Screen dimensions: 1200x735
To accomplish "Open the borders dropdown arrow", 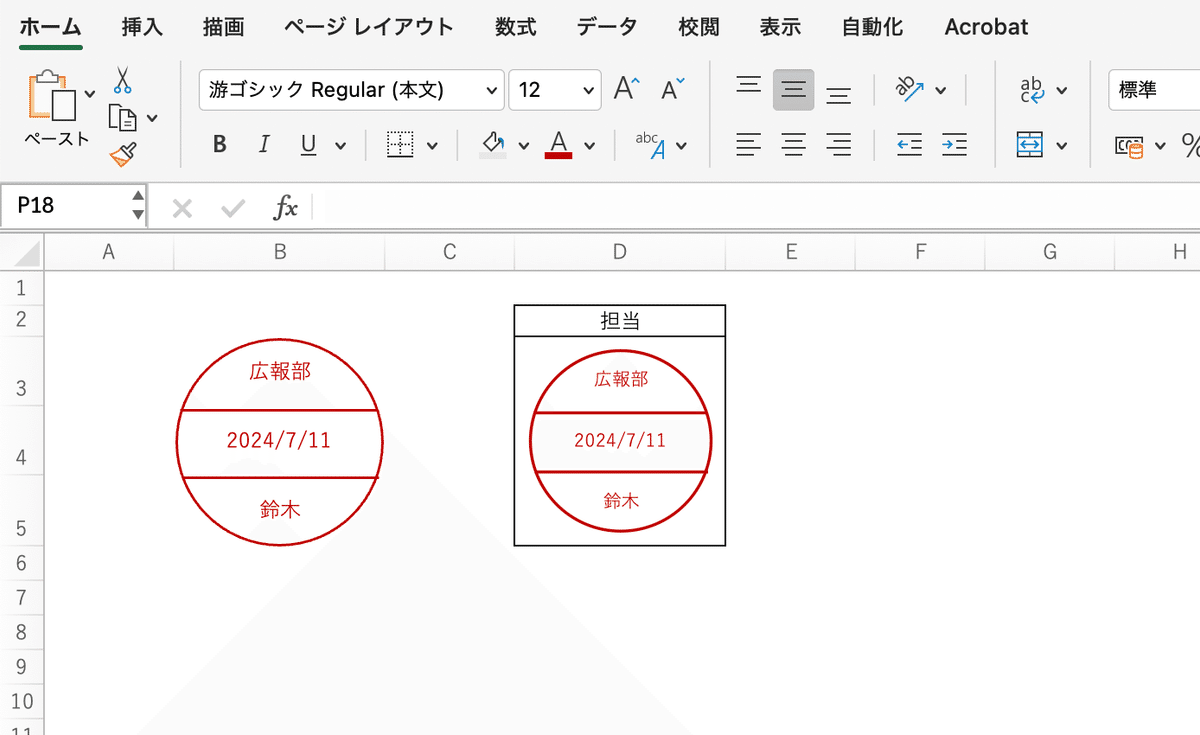I will pyautogui.click(x=434, y=144).
